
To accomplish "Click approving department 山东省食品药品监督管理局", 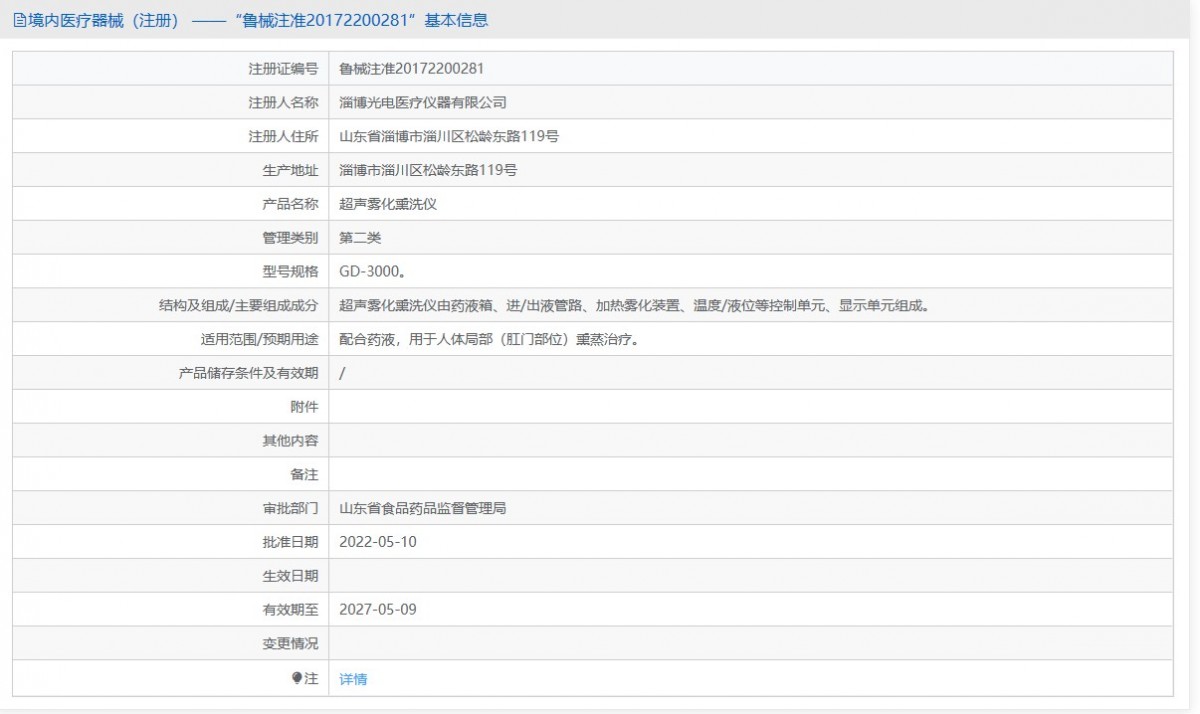I will point(423,508).
